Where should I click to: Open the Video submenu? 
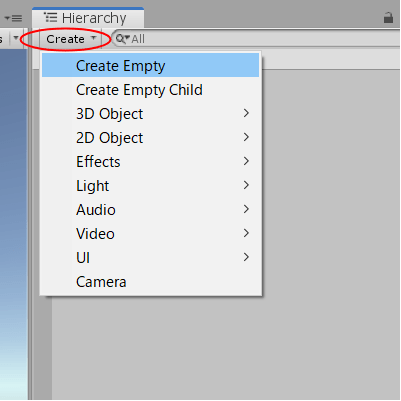click(x=150, y=234)
